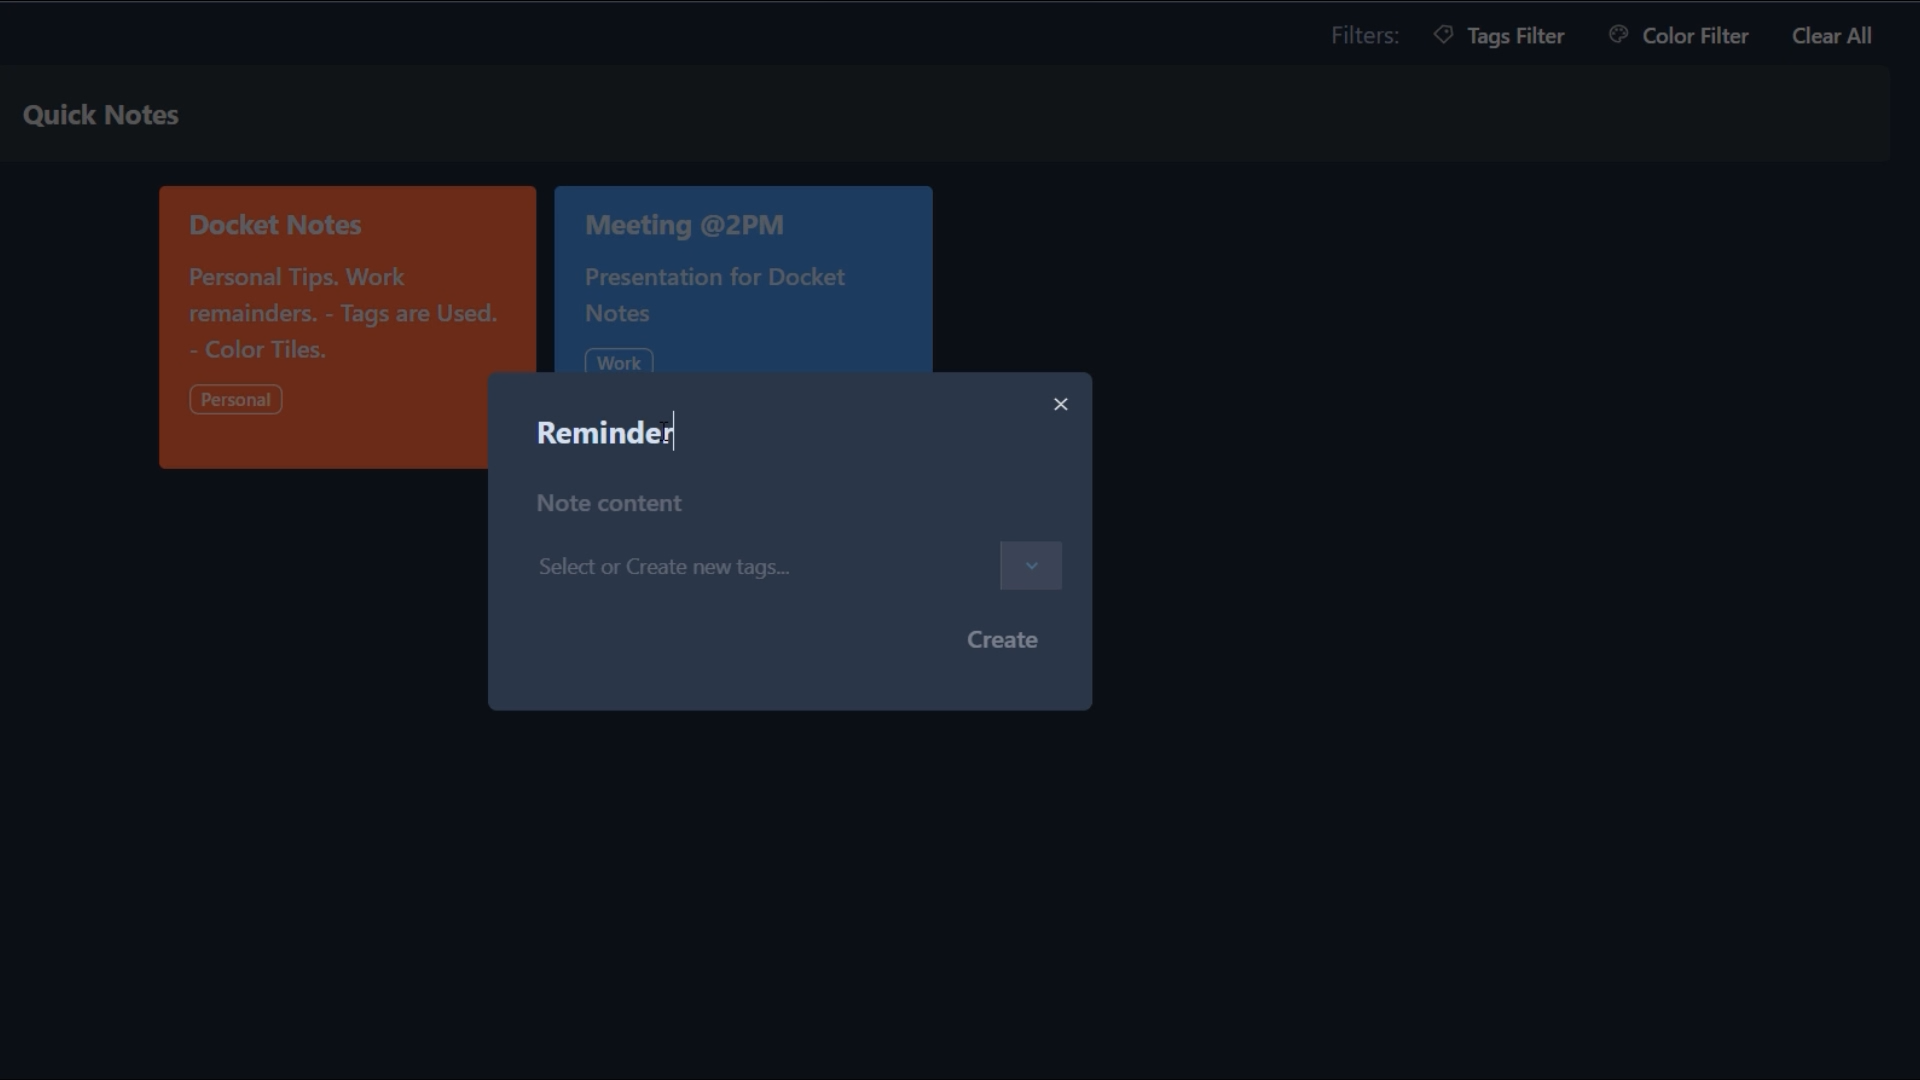Open the Meeting @2PM card title
Screen dimensions: 1920x1080
click(684, 225)
